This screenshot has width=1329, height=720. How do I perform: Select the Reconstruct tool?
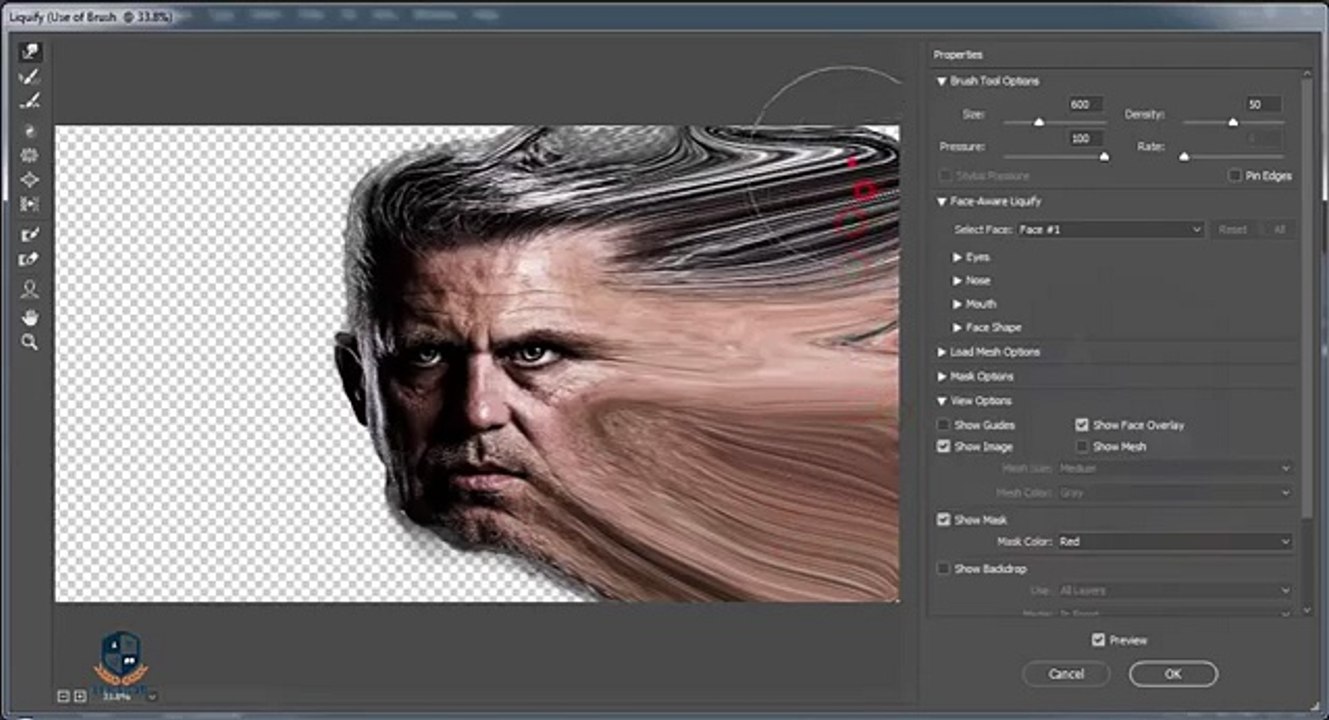point(30,77)
